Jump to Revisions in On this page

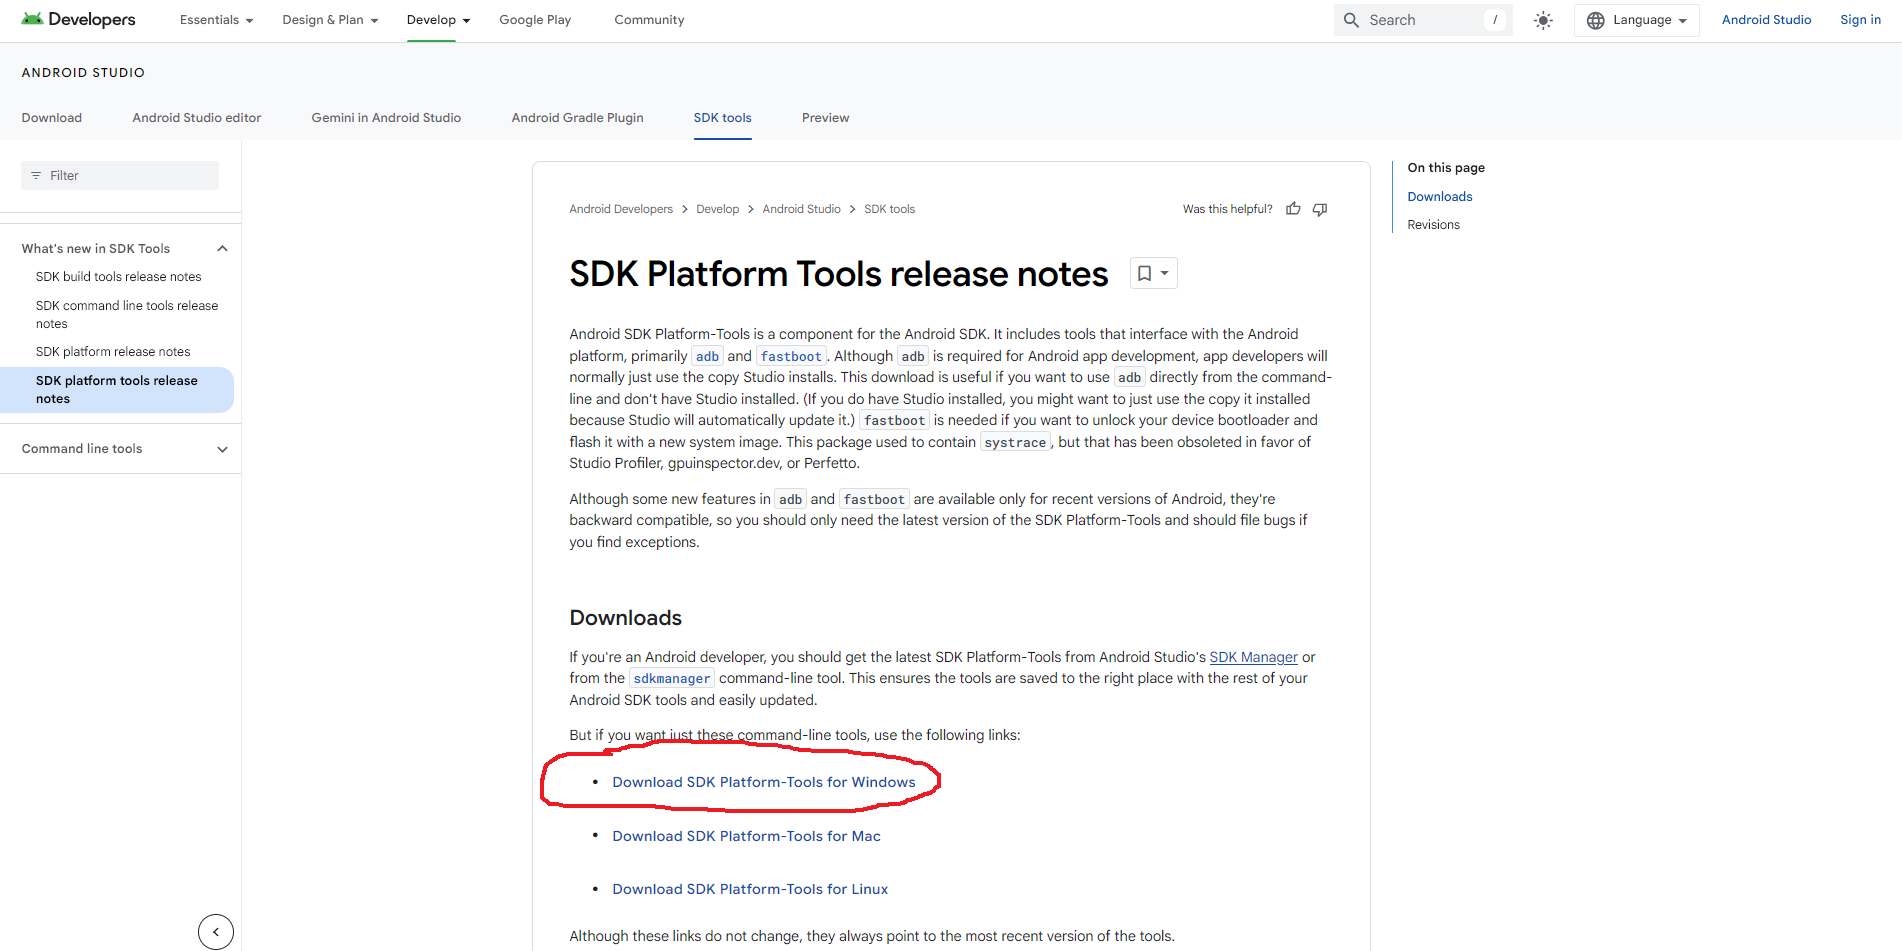(1433, 225)
